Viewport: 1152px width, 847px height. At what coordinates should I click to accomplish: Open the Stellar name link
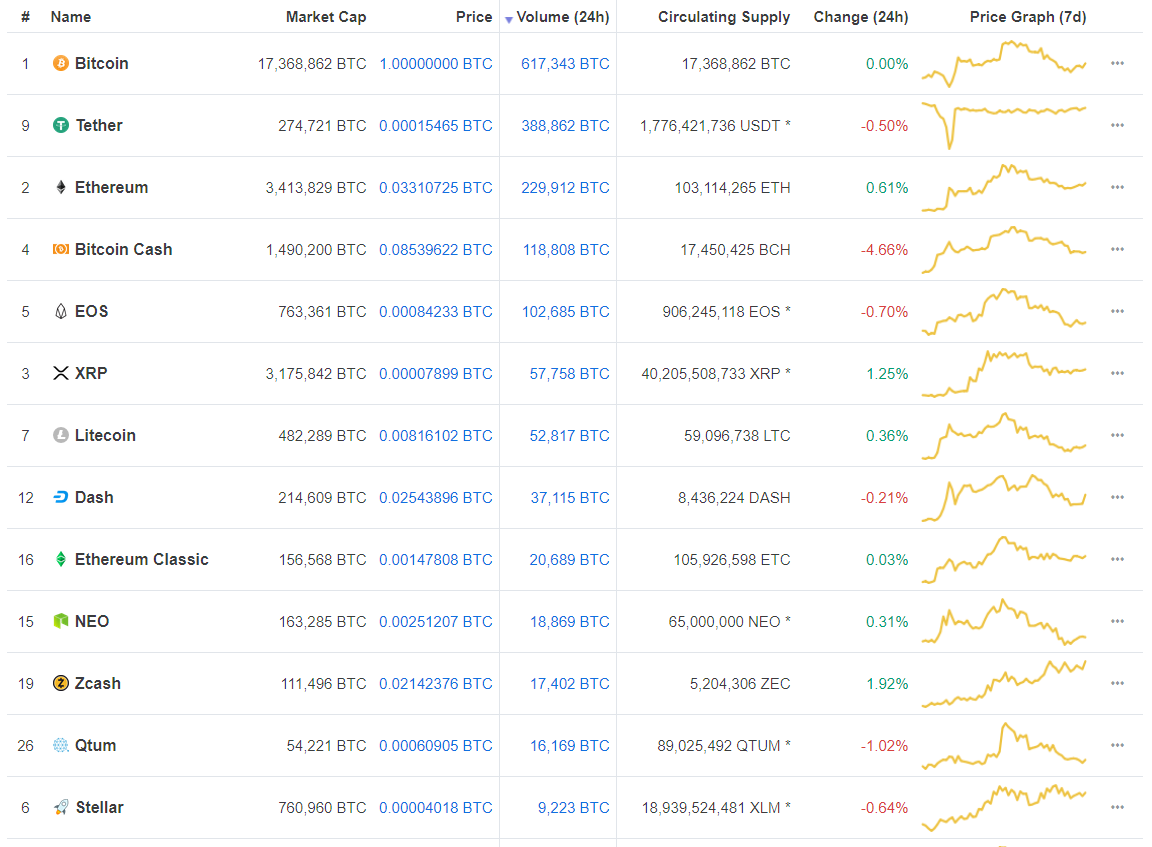99,807
